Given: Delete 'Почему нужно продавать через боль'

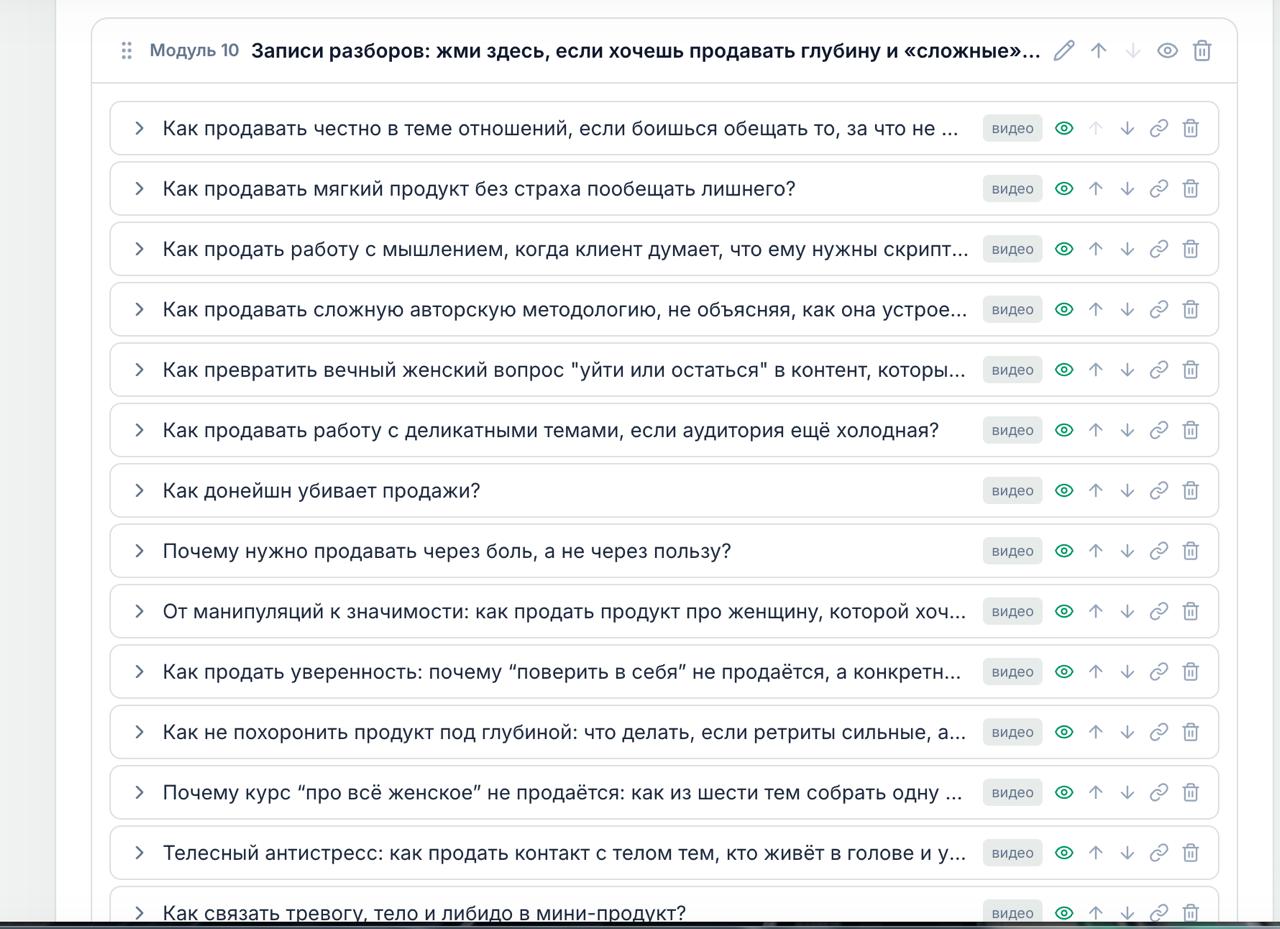Looking at the screenshot, I should tap(1190, 551).
